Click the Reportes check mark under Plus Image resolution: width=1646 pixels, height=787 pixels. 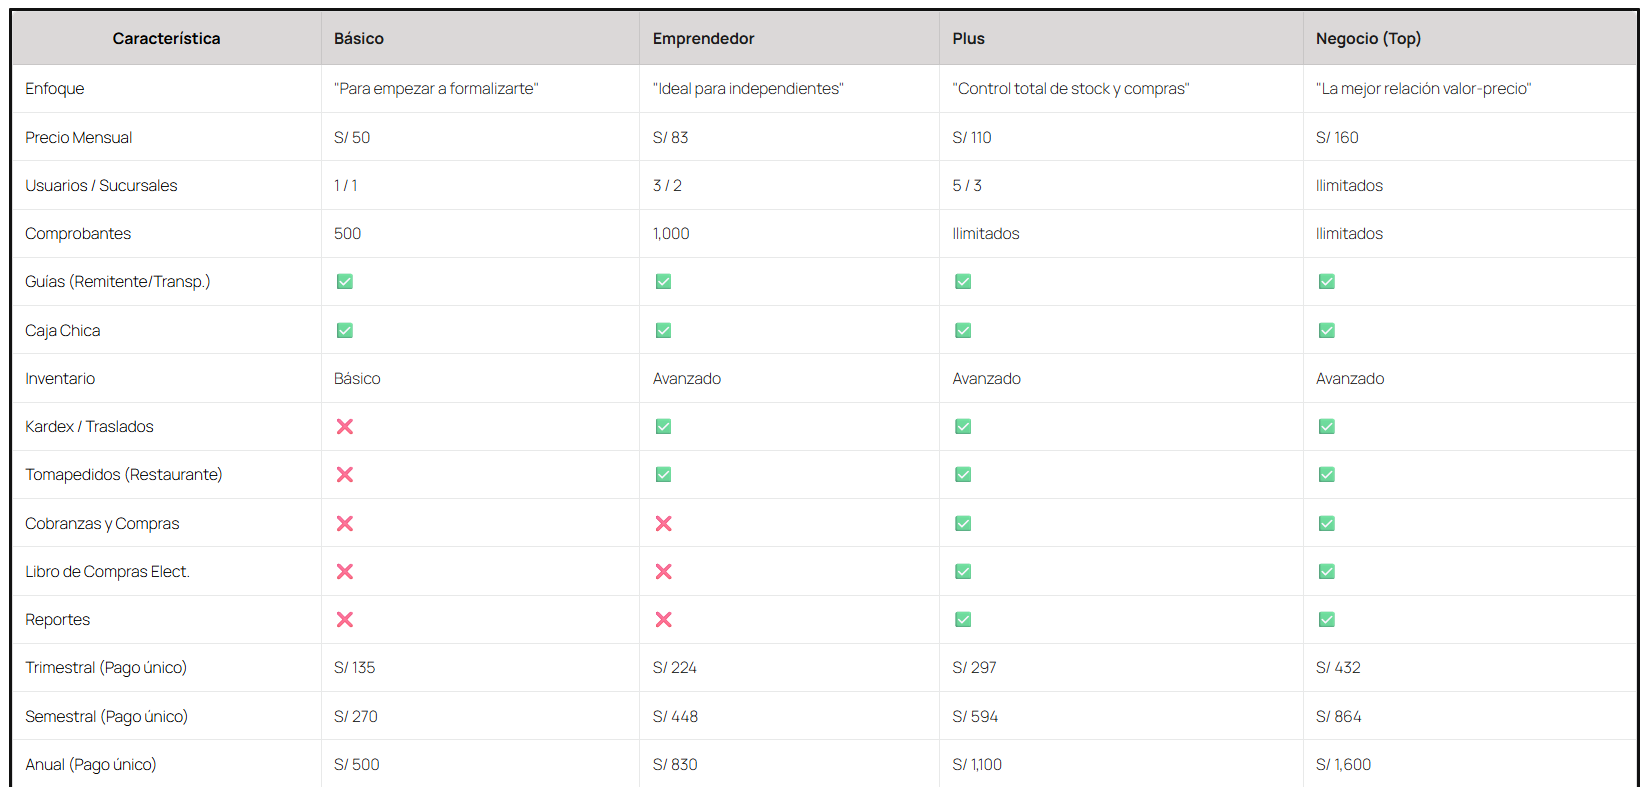click(x=963, y=620)
